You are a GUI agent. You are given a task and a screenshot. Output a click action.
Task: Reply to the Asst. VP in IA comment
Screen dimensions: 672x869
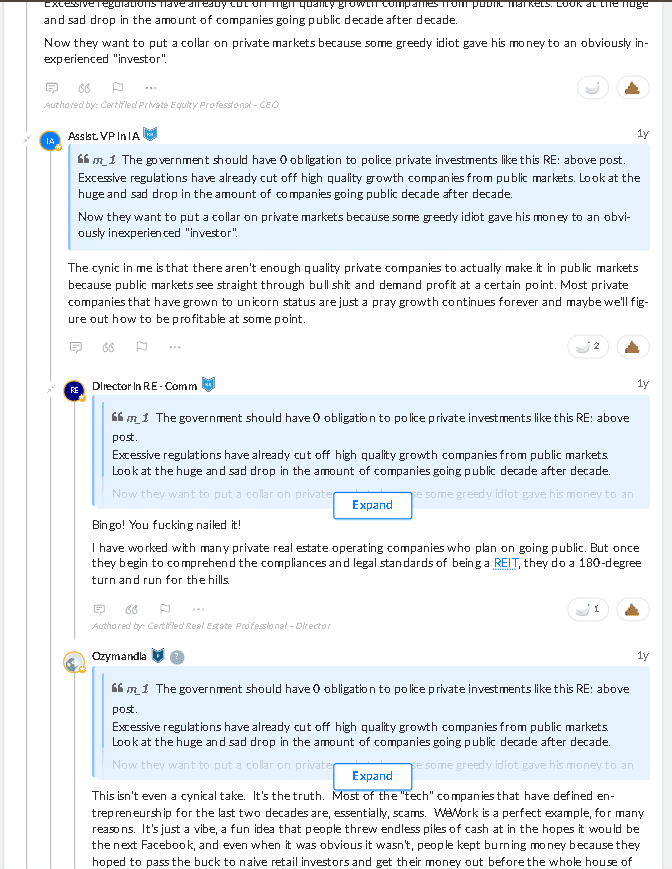[76, 347]
